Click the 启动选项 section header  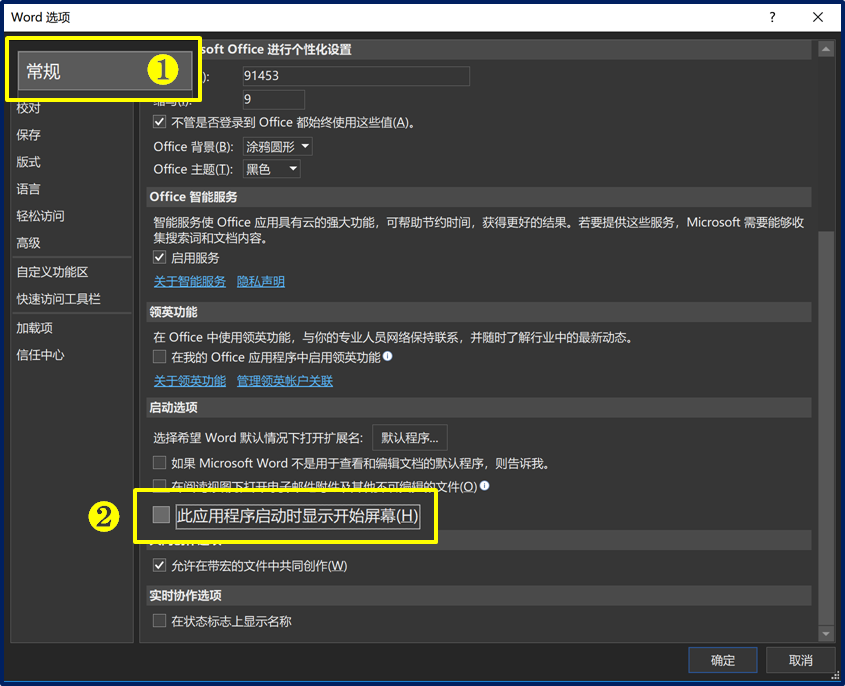pyautogui.click(x=479, y=408)
